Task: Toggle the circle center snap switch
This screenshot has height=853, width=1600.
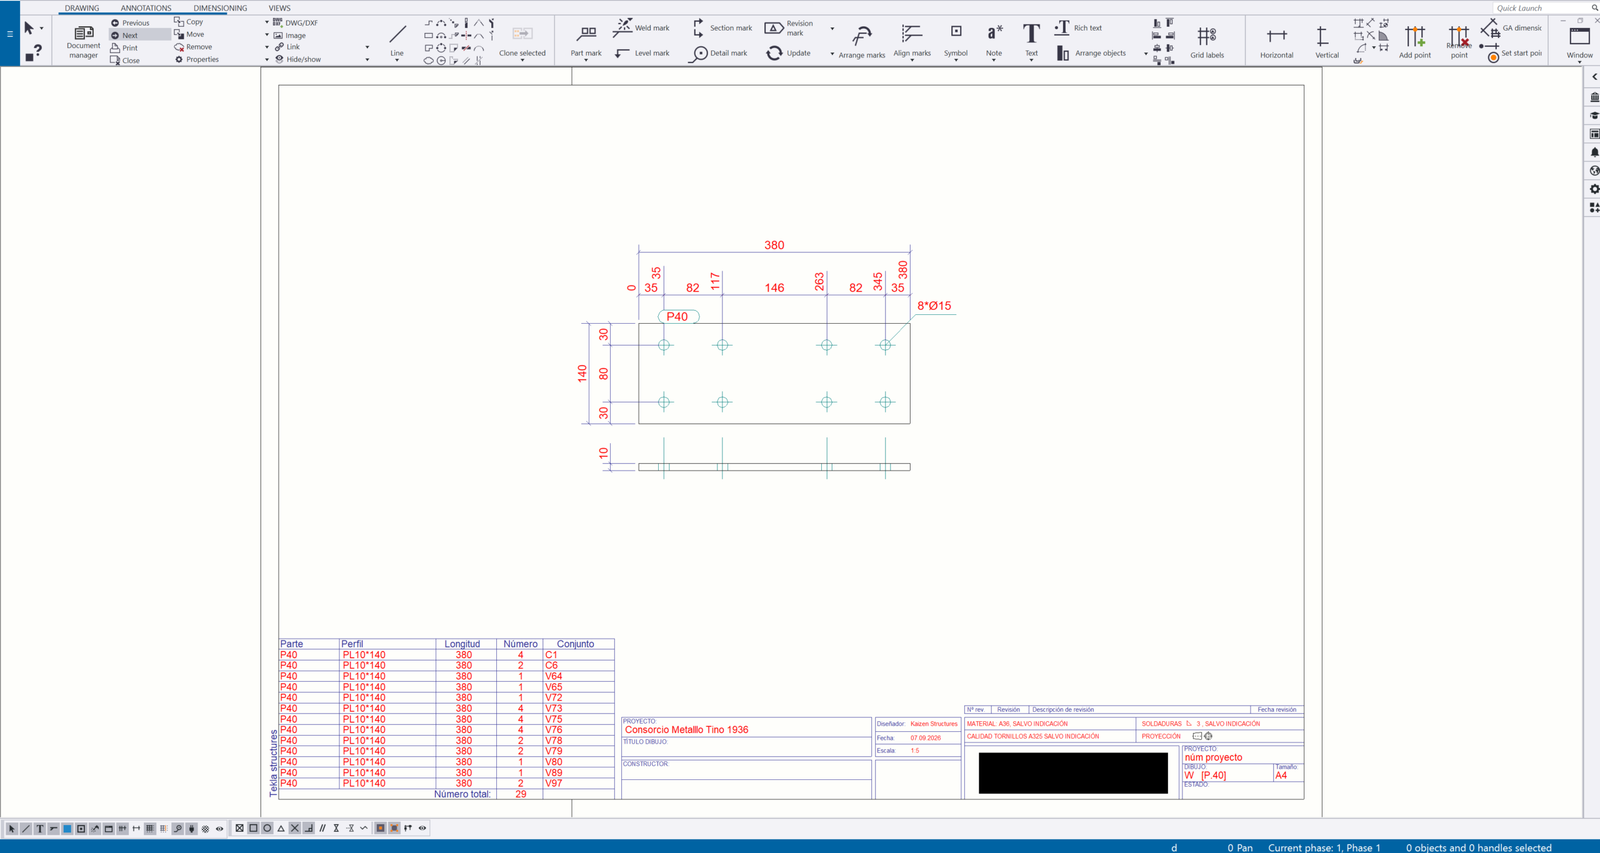Action: pyautogui.click(x=267, y=828)
